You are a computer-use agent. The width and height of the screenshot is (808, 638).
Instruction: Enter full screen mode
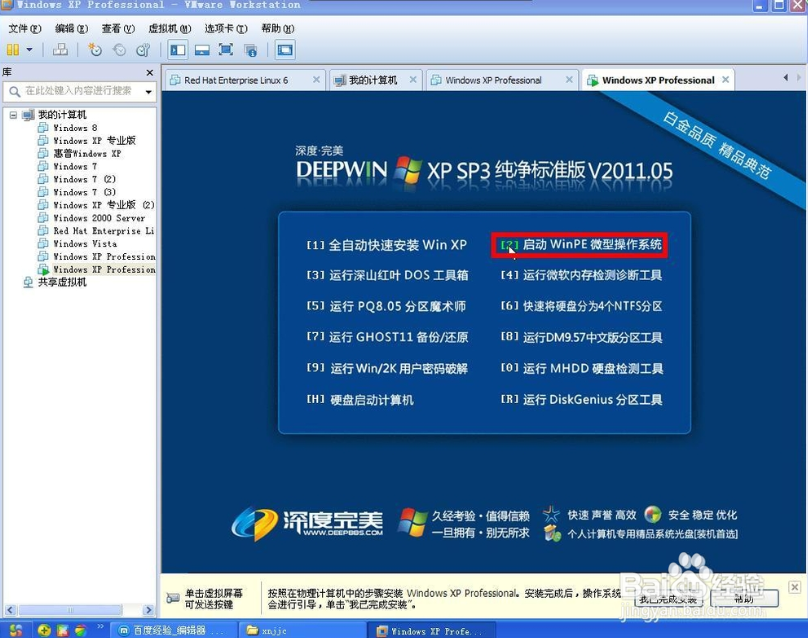point(226,50)
